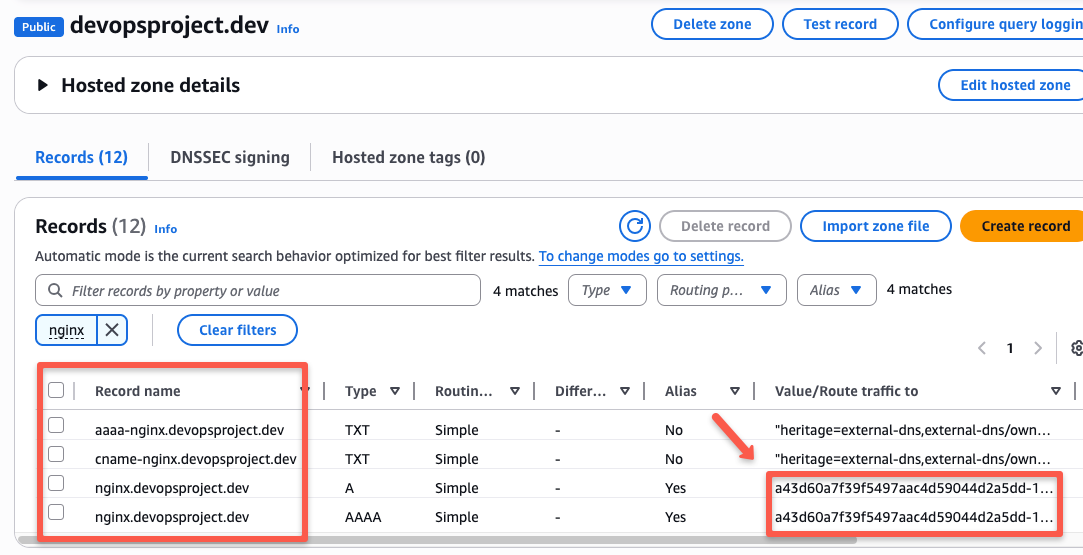Viewport: 1083px width, 555px height.
Task: Switch to Records (12) tab
Action: point(82,157)
